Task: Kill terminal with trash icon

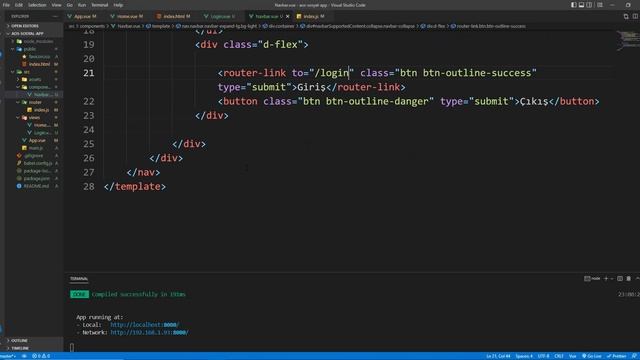Action: [629, 279]
